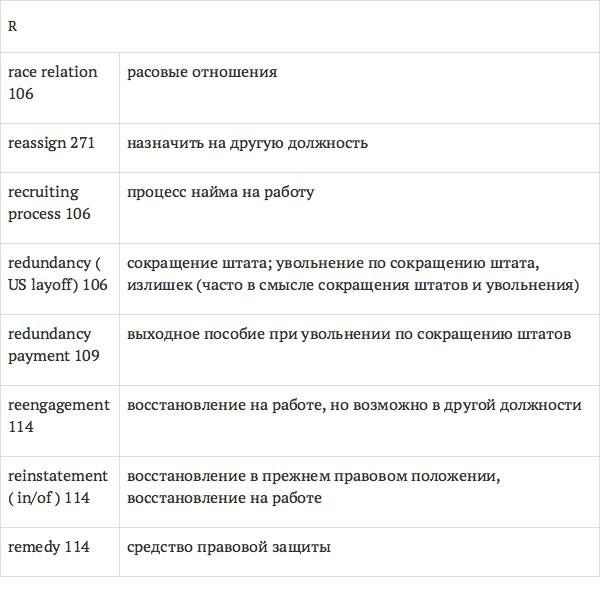Click 'назначить на другую должность' translation

click(x=247, y=143)
